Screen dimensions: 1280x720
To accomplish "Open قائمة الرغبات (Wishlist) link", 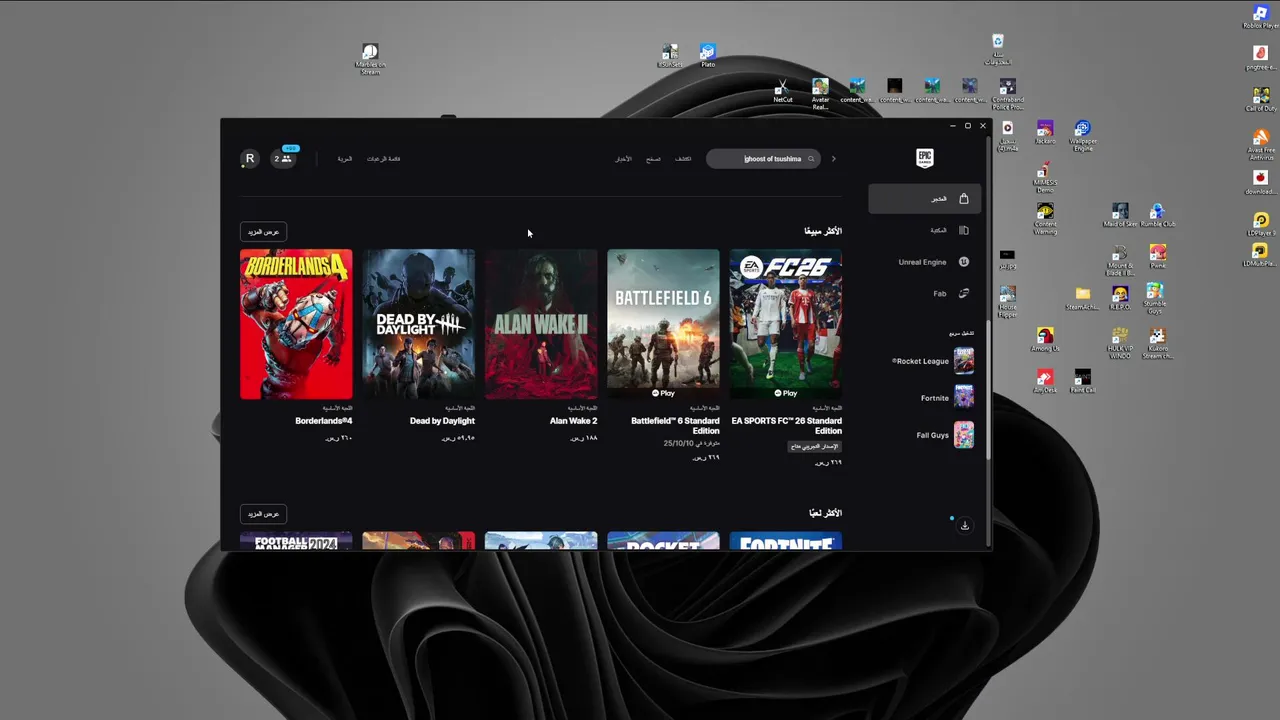I will coord(383,159).
